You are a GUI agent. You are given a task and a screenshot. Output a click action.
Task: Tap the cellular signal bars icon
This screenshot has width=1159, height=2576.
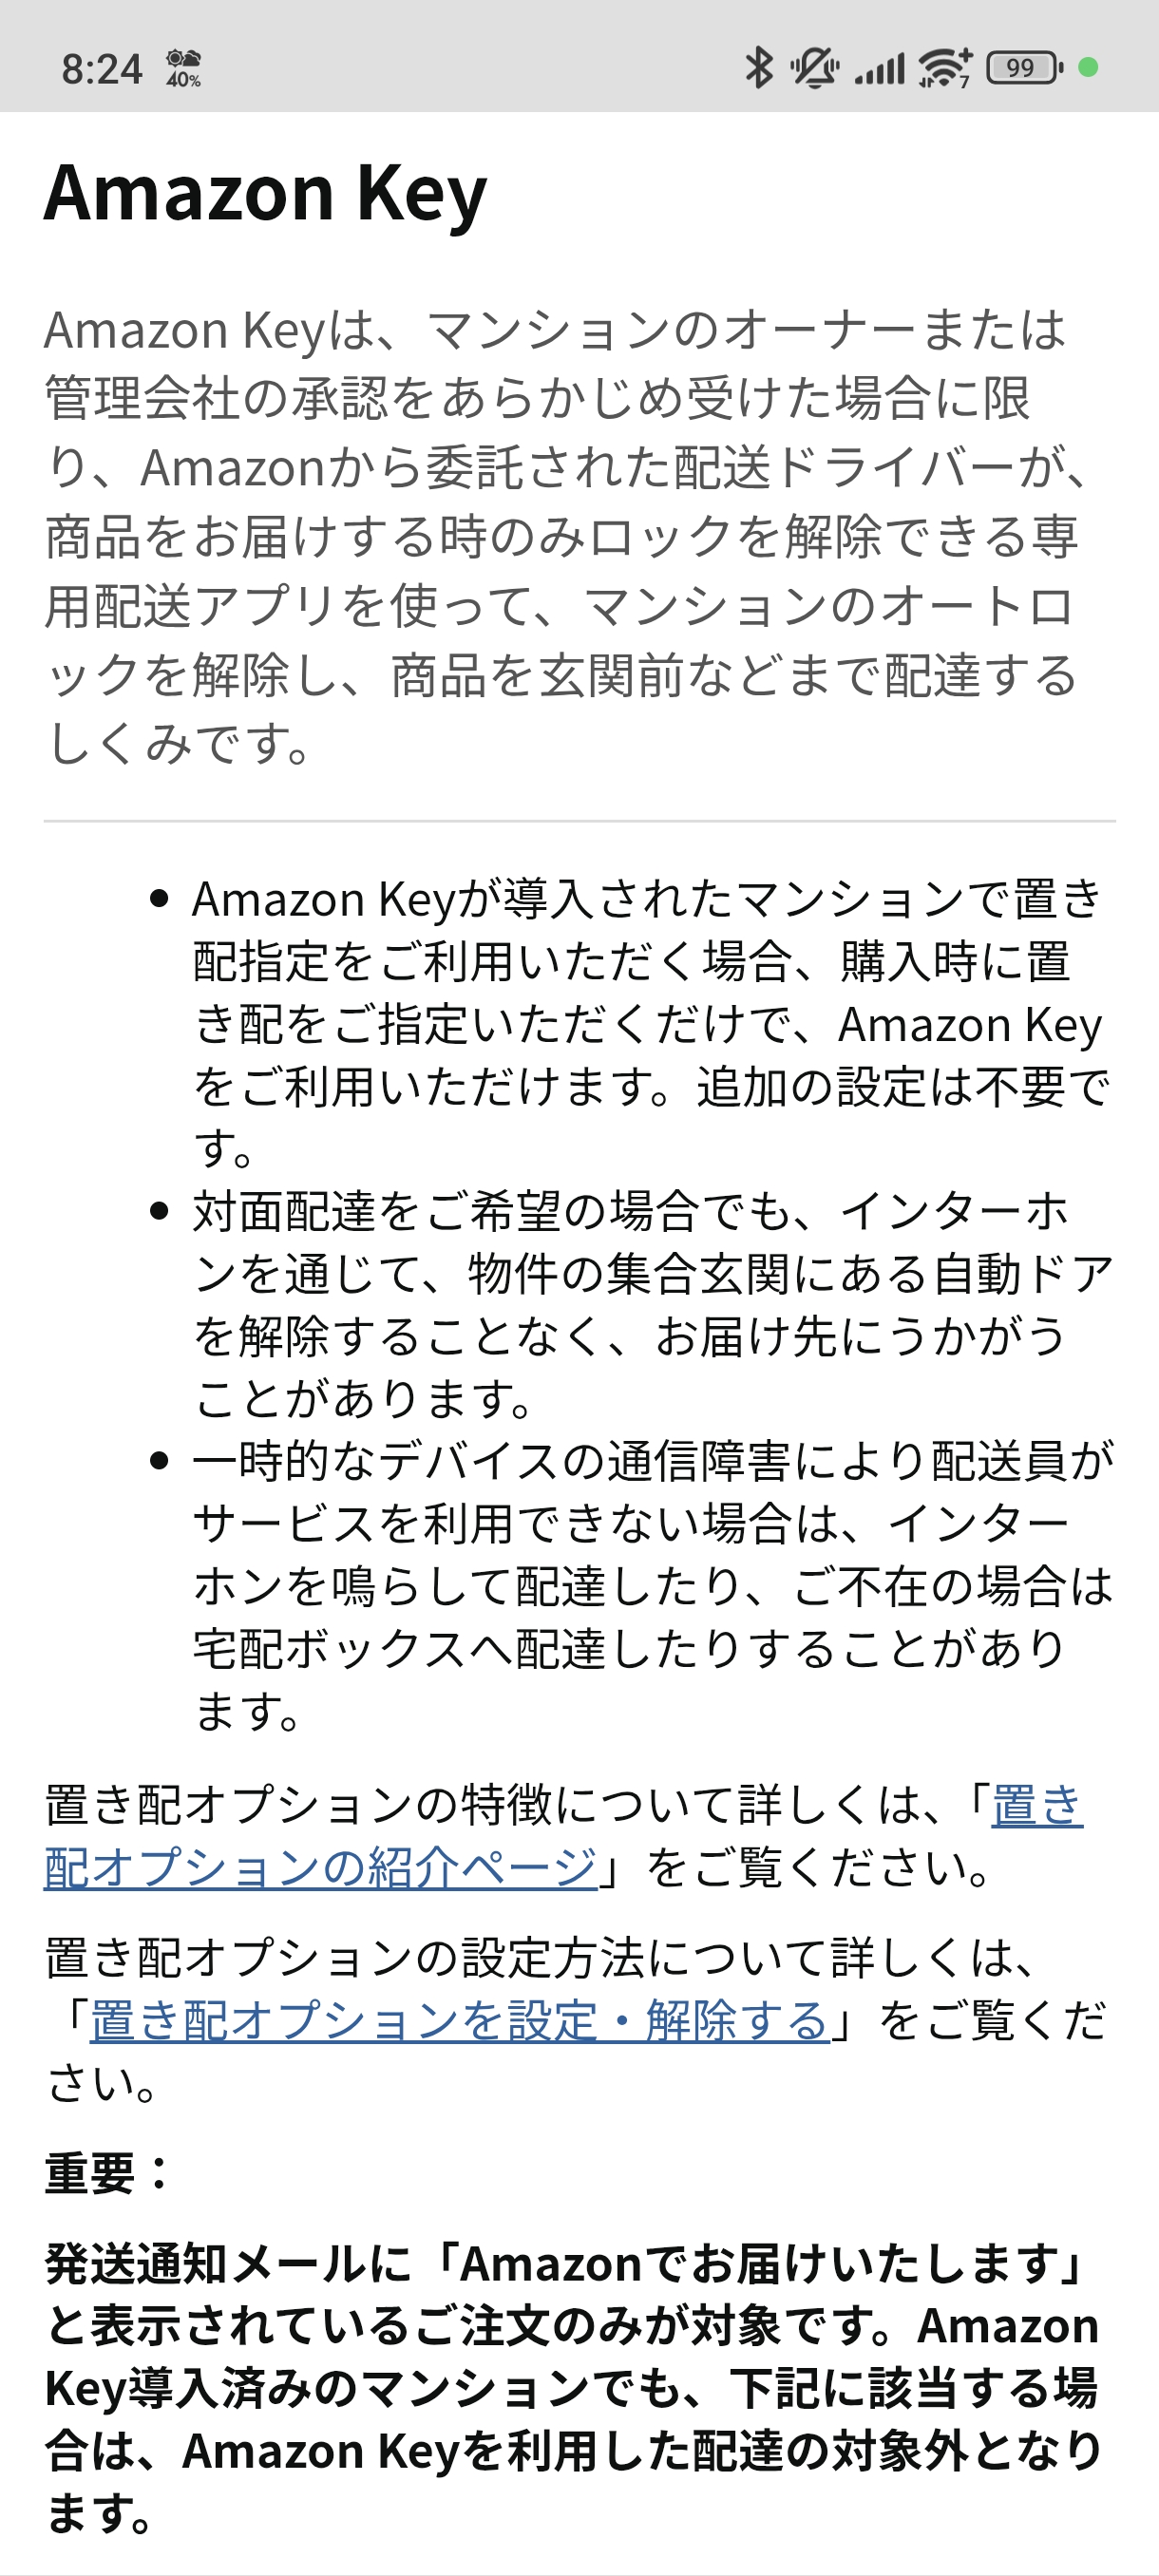879,69
